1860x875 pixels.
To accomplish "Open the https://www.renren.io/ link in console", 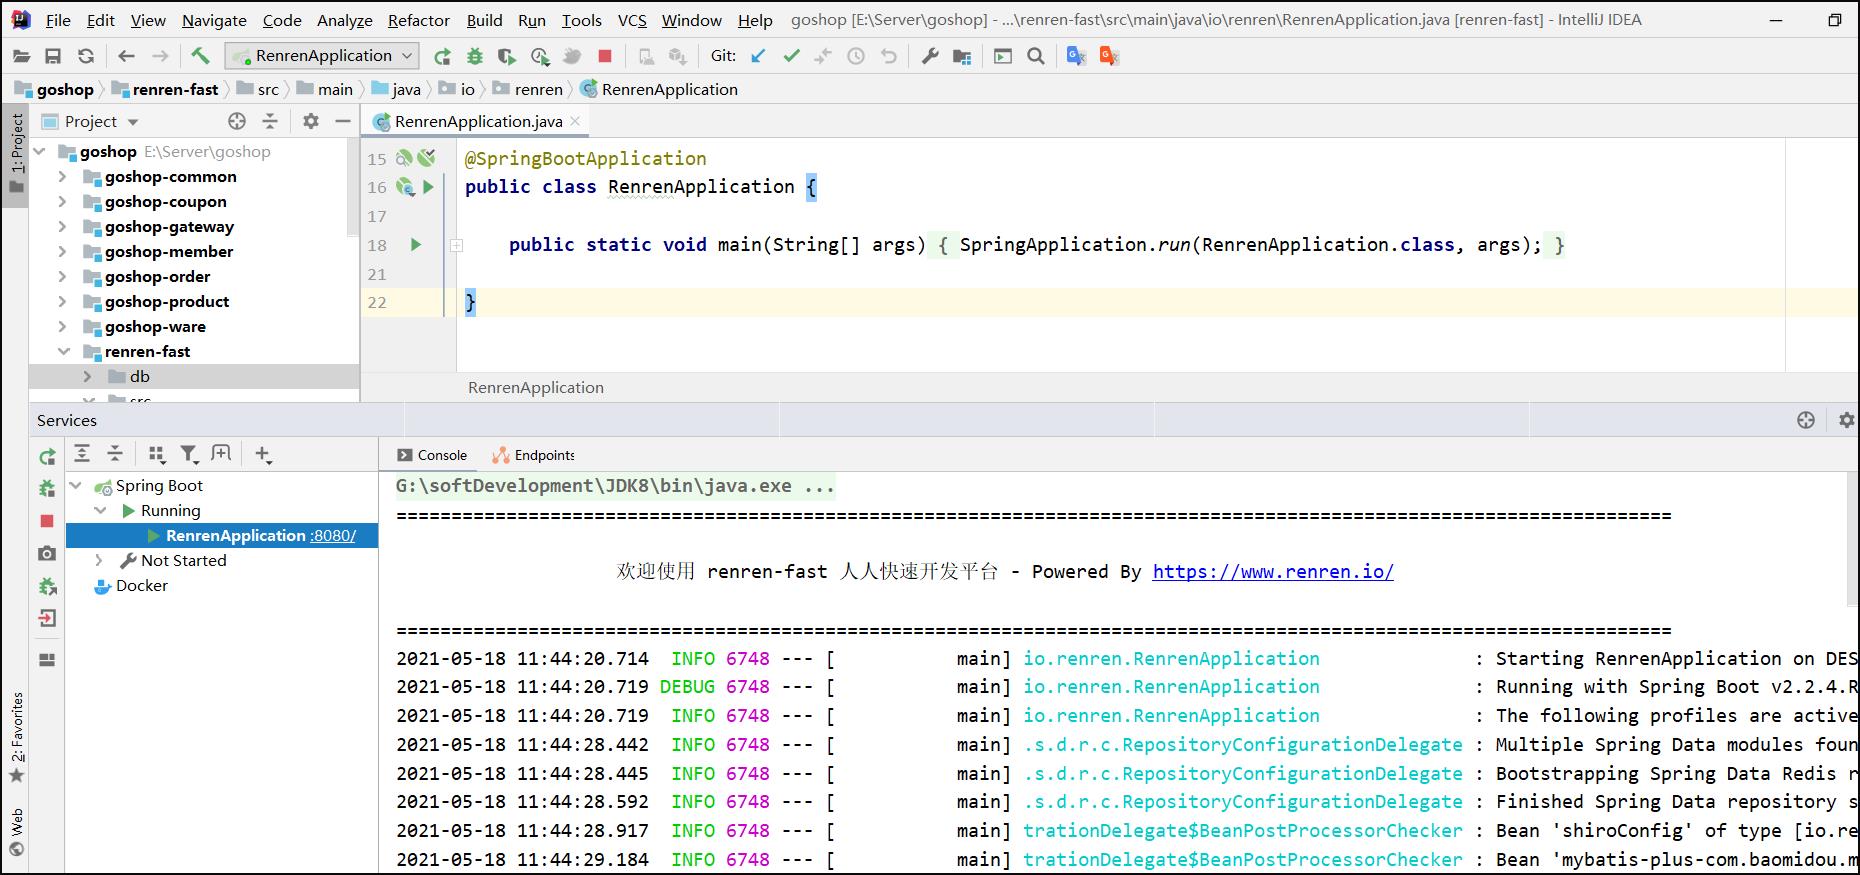I will coord(1273,572).
